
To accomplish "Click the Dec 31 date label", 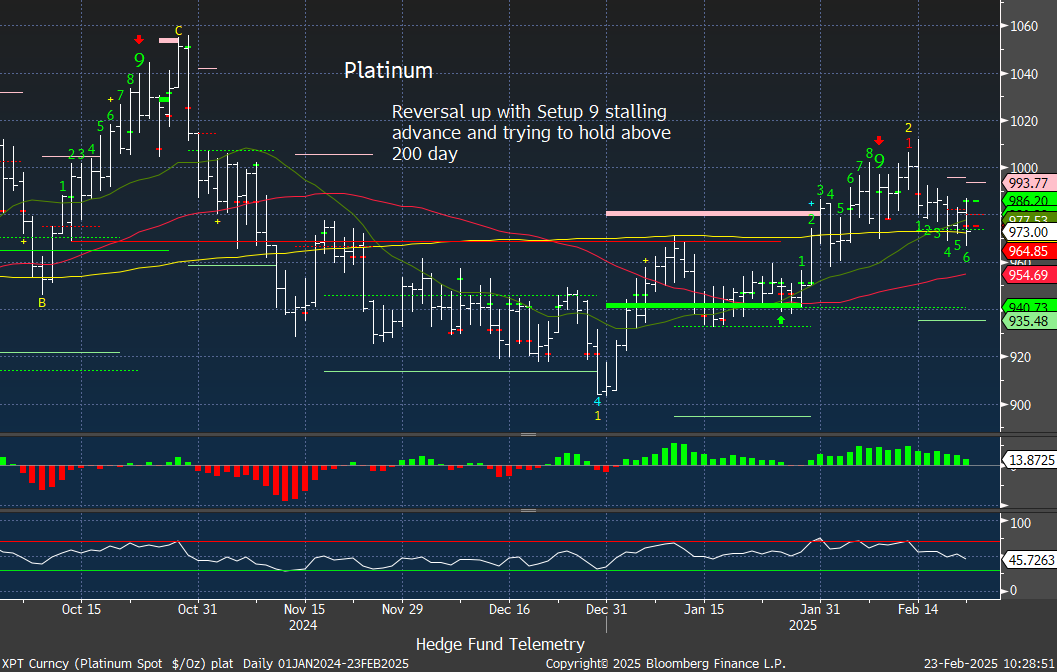I will tap(606, 609).
